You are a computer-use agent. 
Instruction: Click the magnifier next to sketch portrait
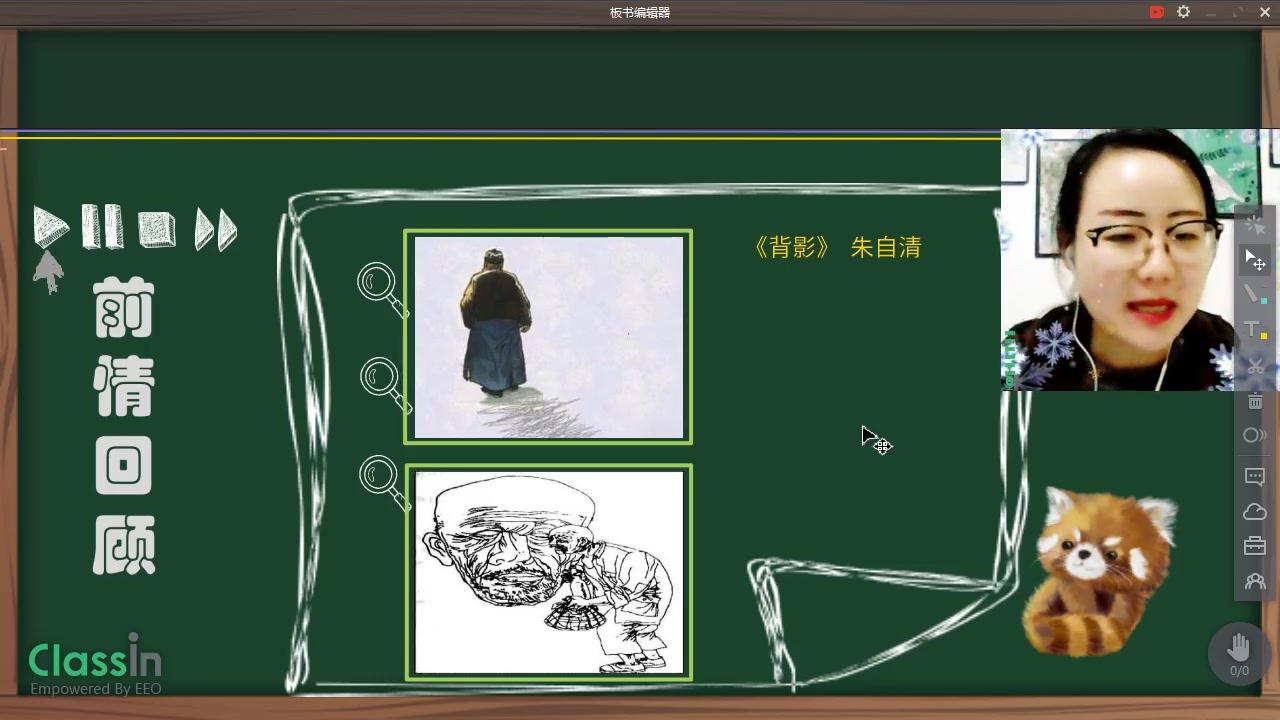[x=384, y=482]
